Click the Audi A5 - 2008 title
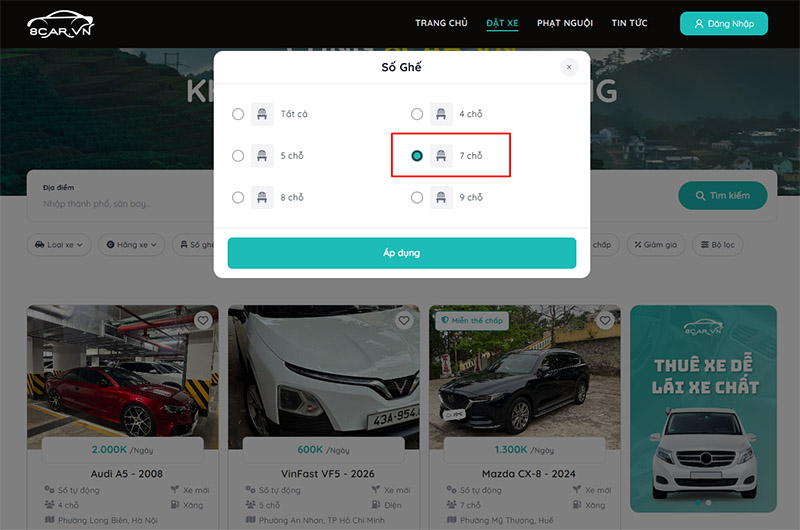This screenshot has height=530, width=800. (x=127, y=474)
